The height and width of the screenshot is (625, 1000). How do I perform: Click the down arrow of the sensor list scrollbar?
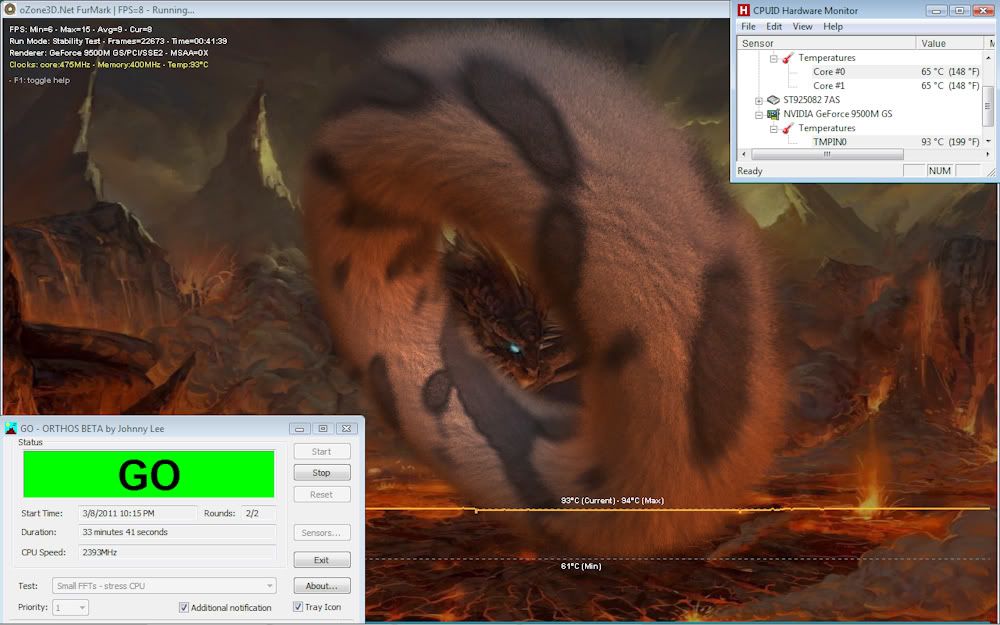point(989,141)
